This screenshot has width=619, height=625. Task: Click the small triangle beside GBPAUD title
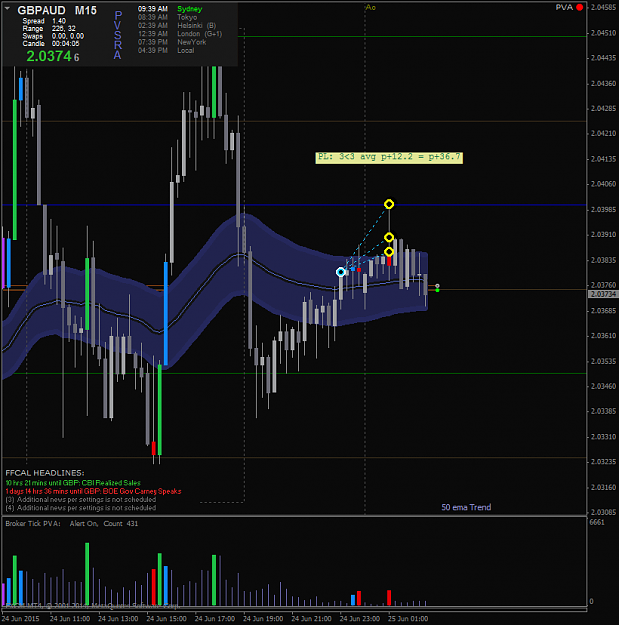[8, 8]
